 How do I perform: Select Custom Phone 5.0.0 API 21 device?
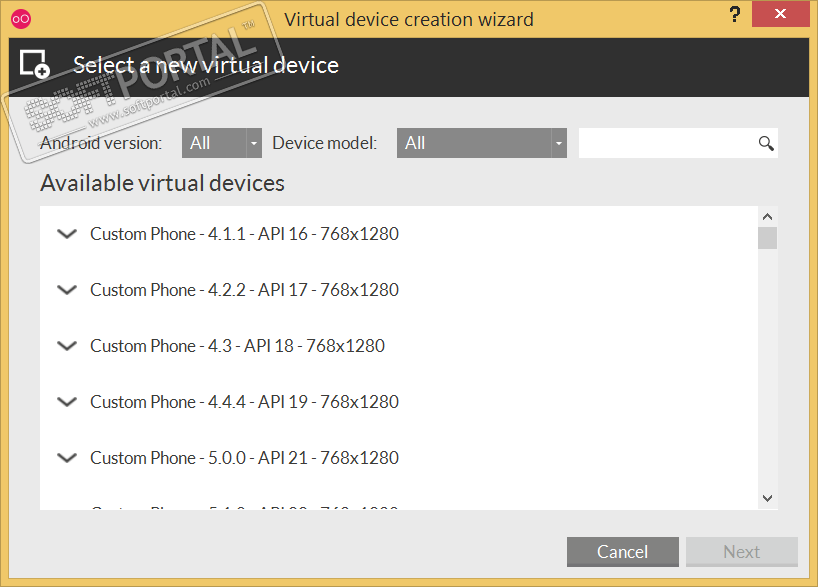pyautogui.click(x=244, y=458)
